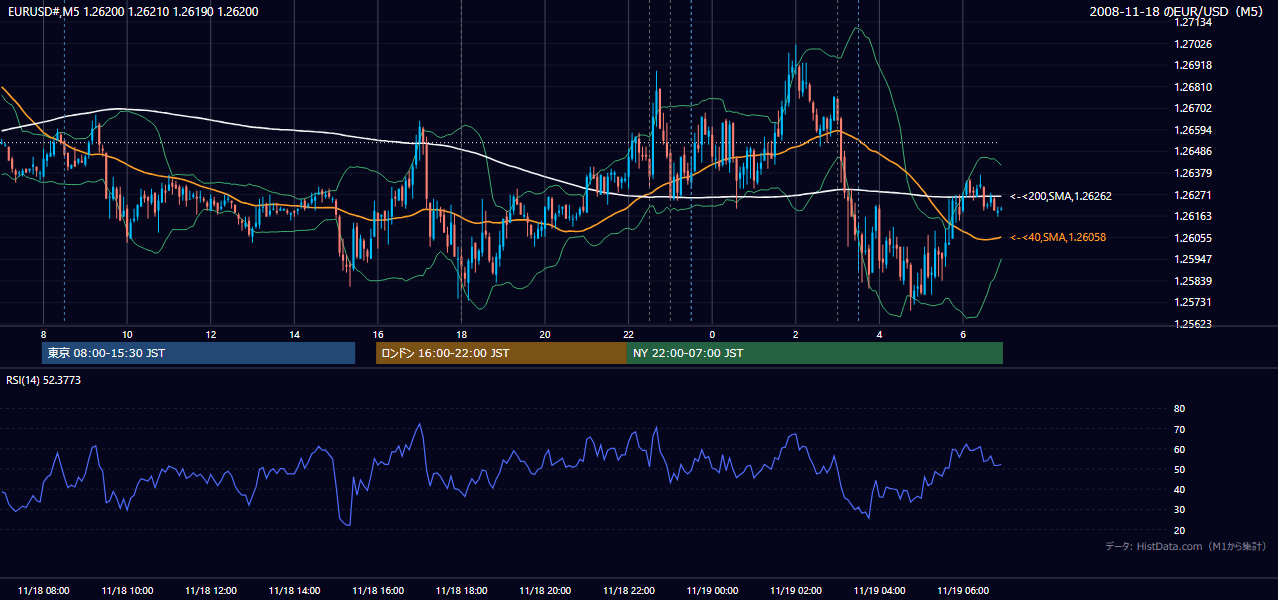Click the 11/19 00:00 date label
Image resolution: width=1278 pixels, height=600 pixels.
pos(712,591)
